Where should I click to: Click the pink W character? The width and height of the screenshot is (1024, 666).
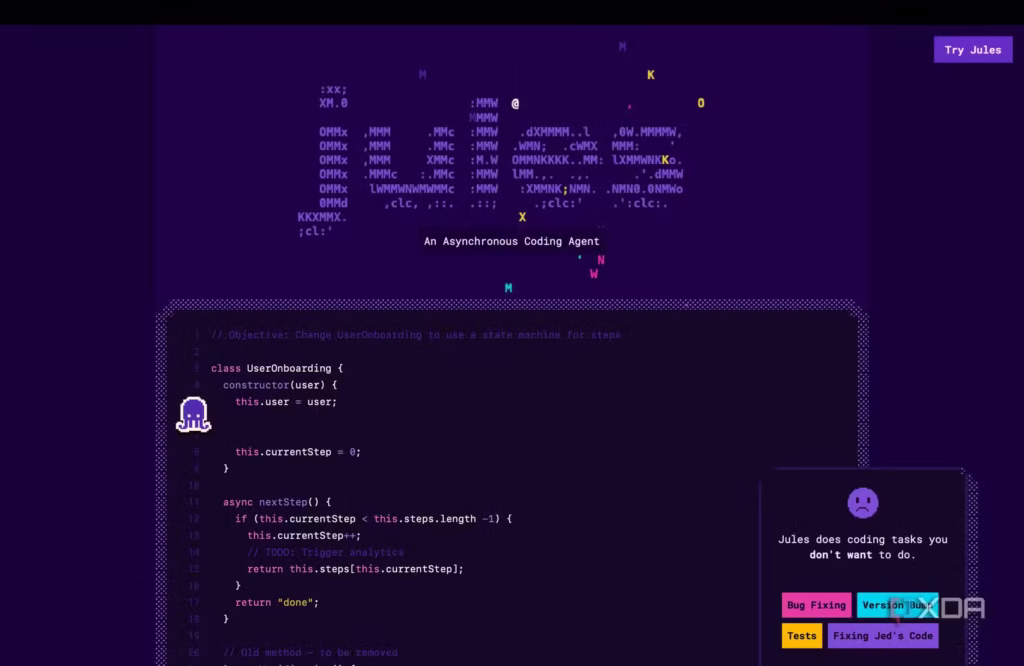tap(594, 274)
